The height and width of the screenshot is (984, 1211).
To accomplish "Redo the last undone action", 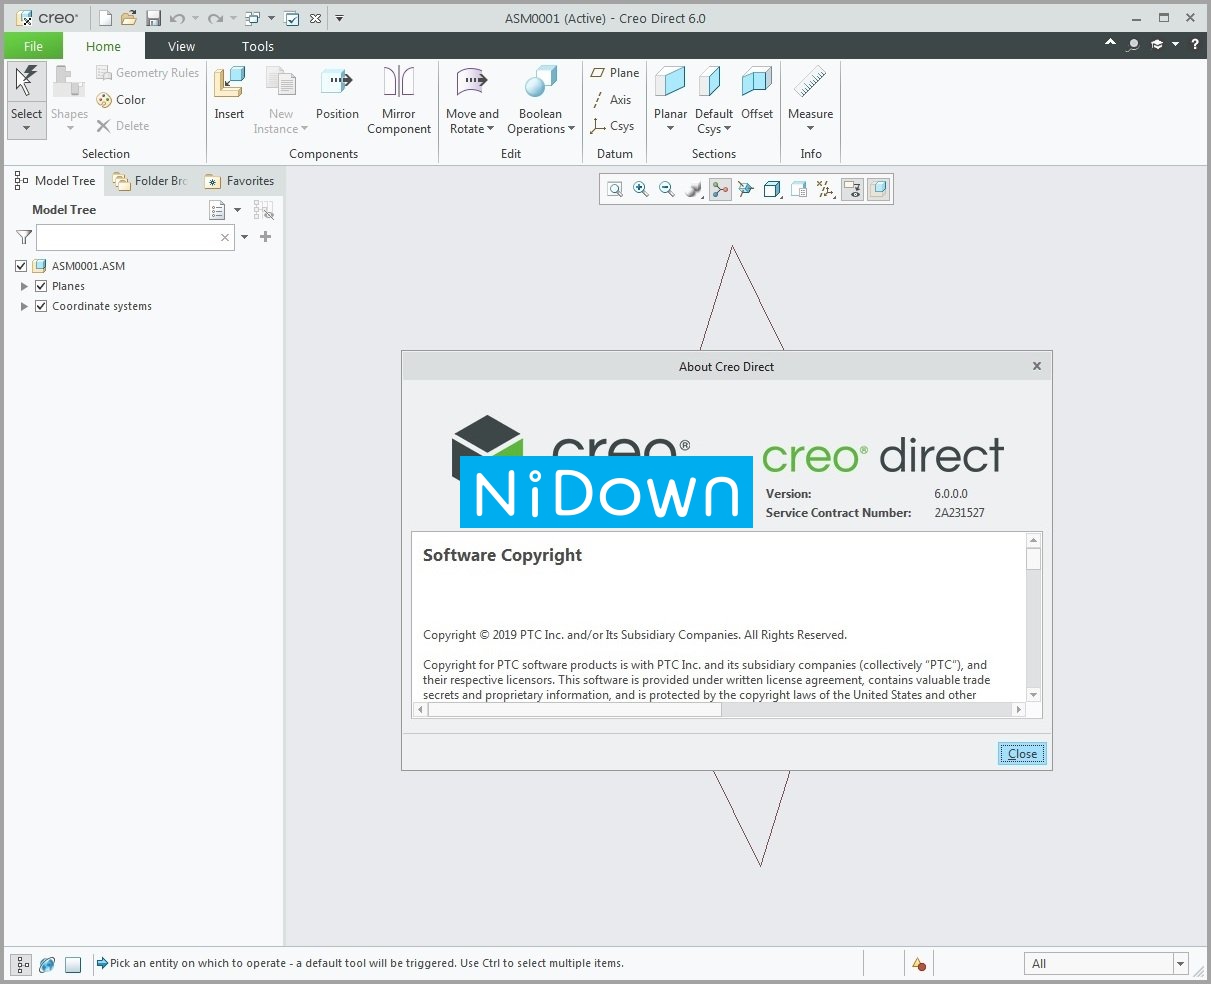I will tap(215, 18).
